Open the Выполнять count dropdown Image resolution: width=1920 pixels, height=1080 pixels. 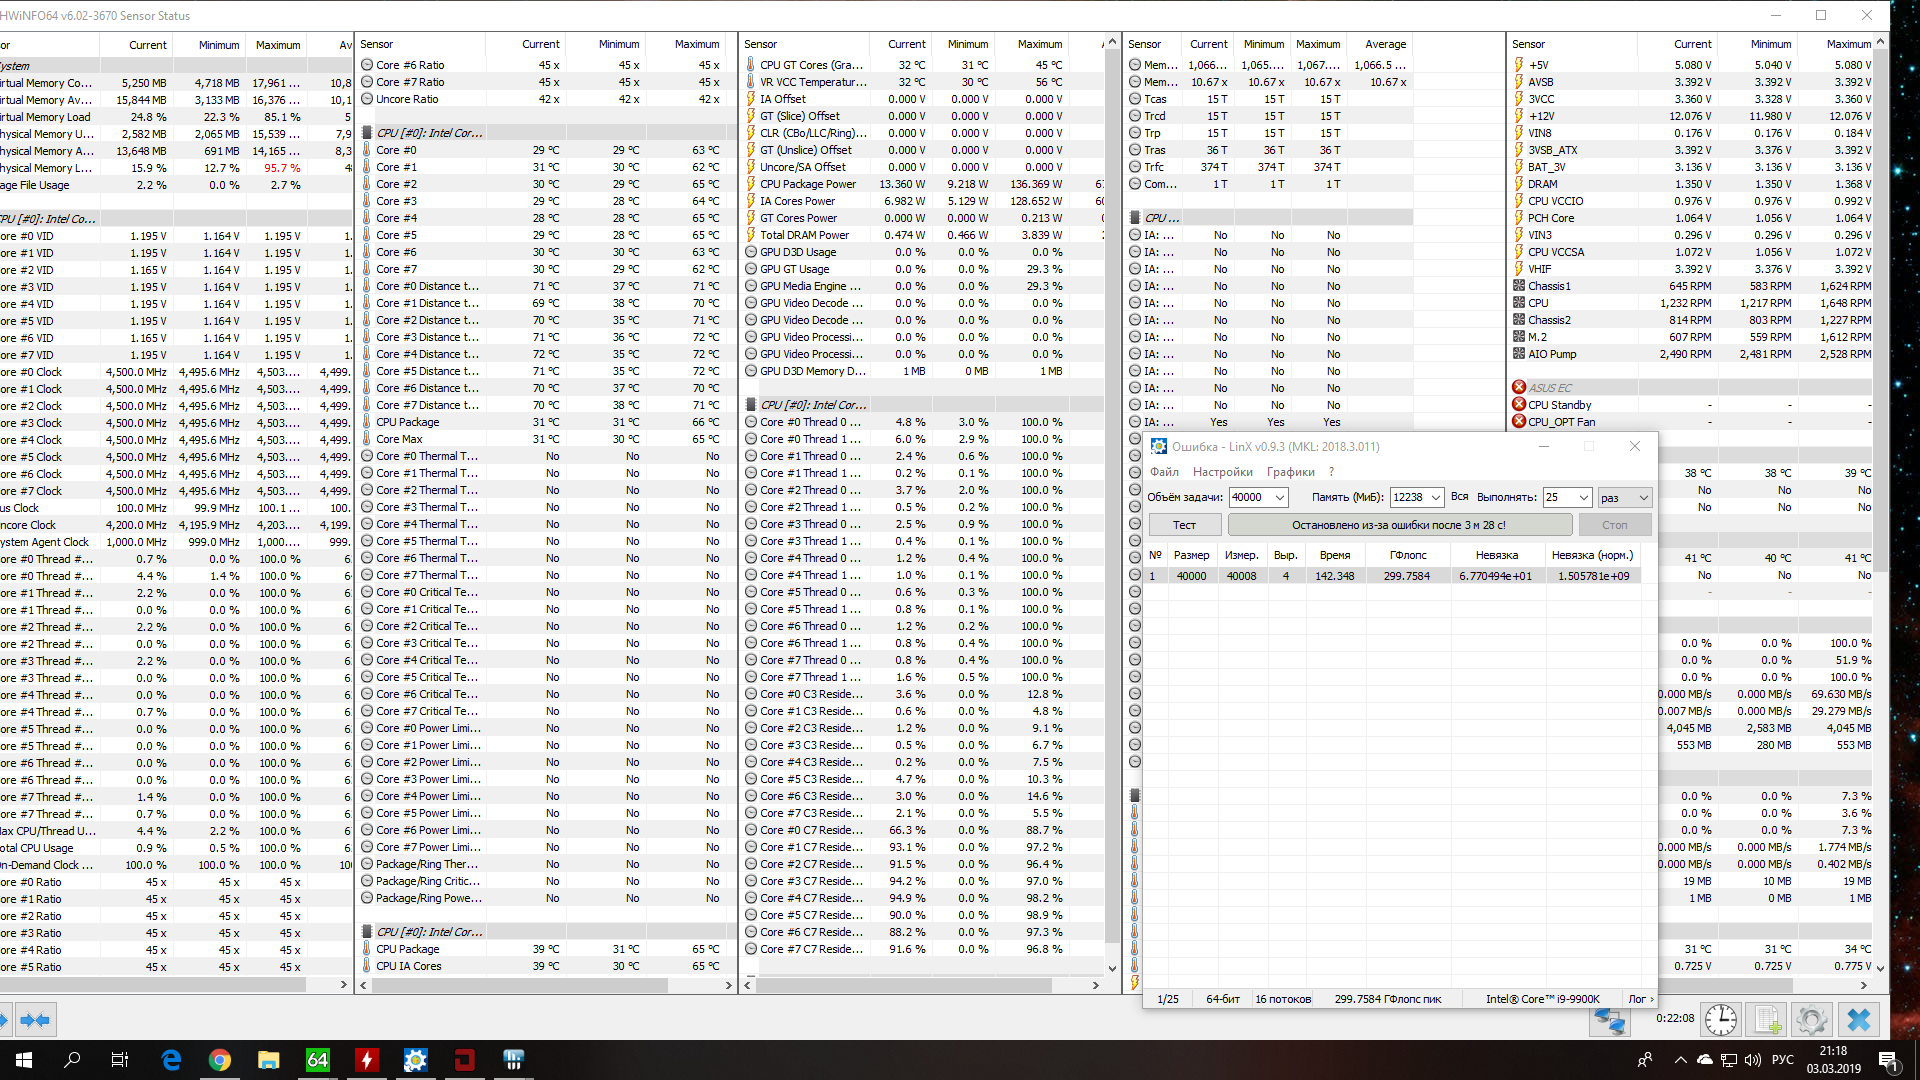pyautogui.click(x=1583, y=498)
